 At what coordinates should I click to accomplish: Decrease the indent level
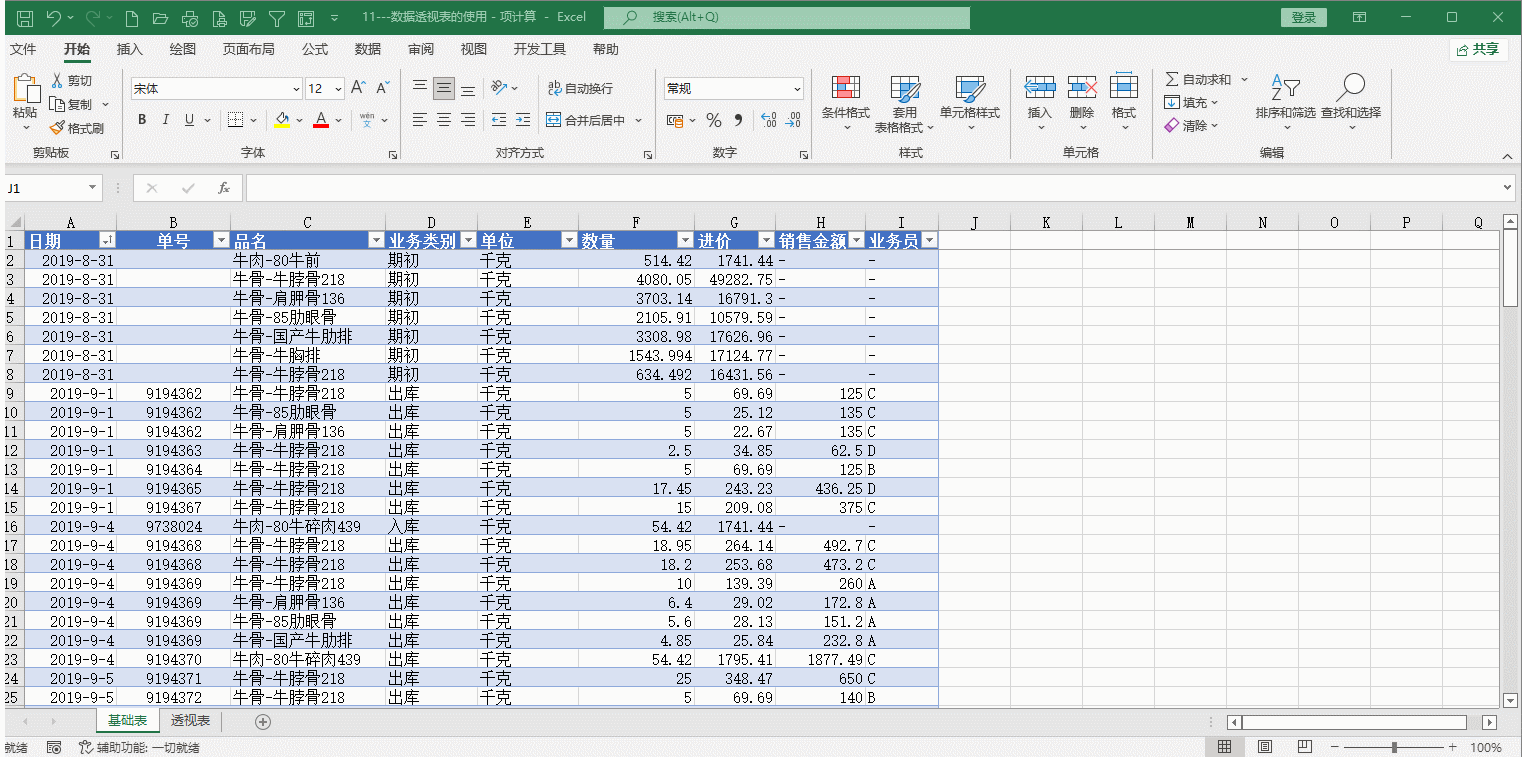[498, 120]
